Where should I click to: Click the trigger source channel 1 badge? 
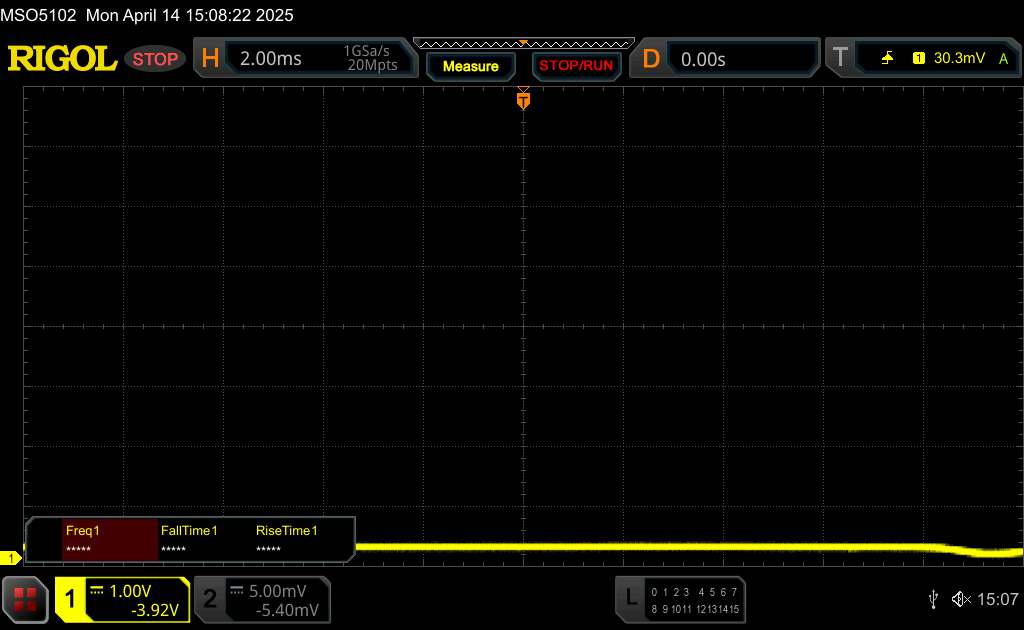(x=918, y=58)
